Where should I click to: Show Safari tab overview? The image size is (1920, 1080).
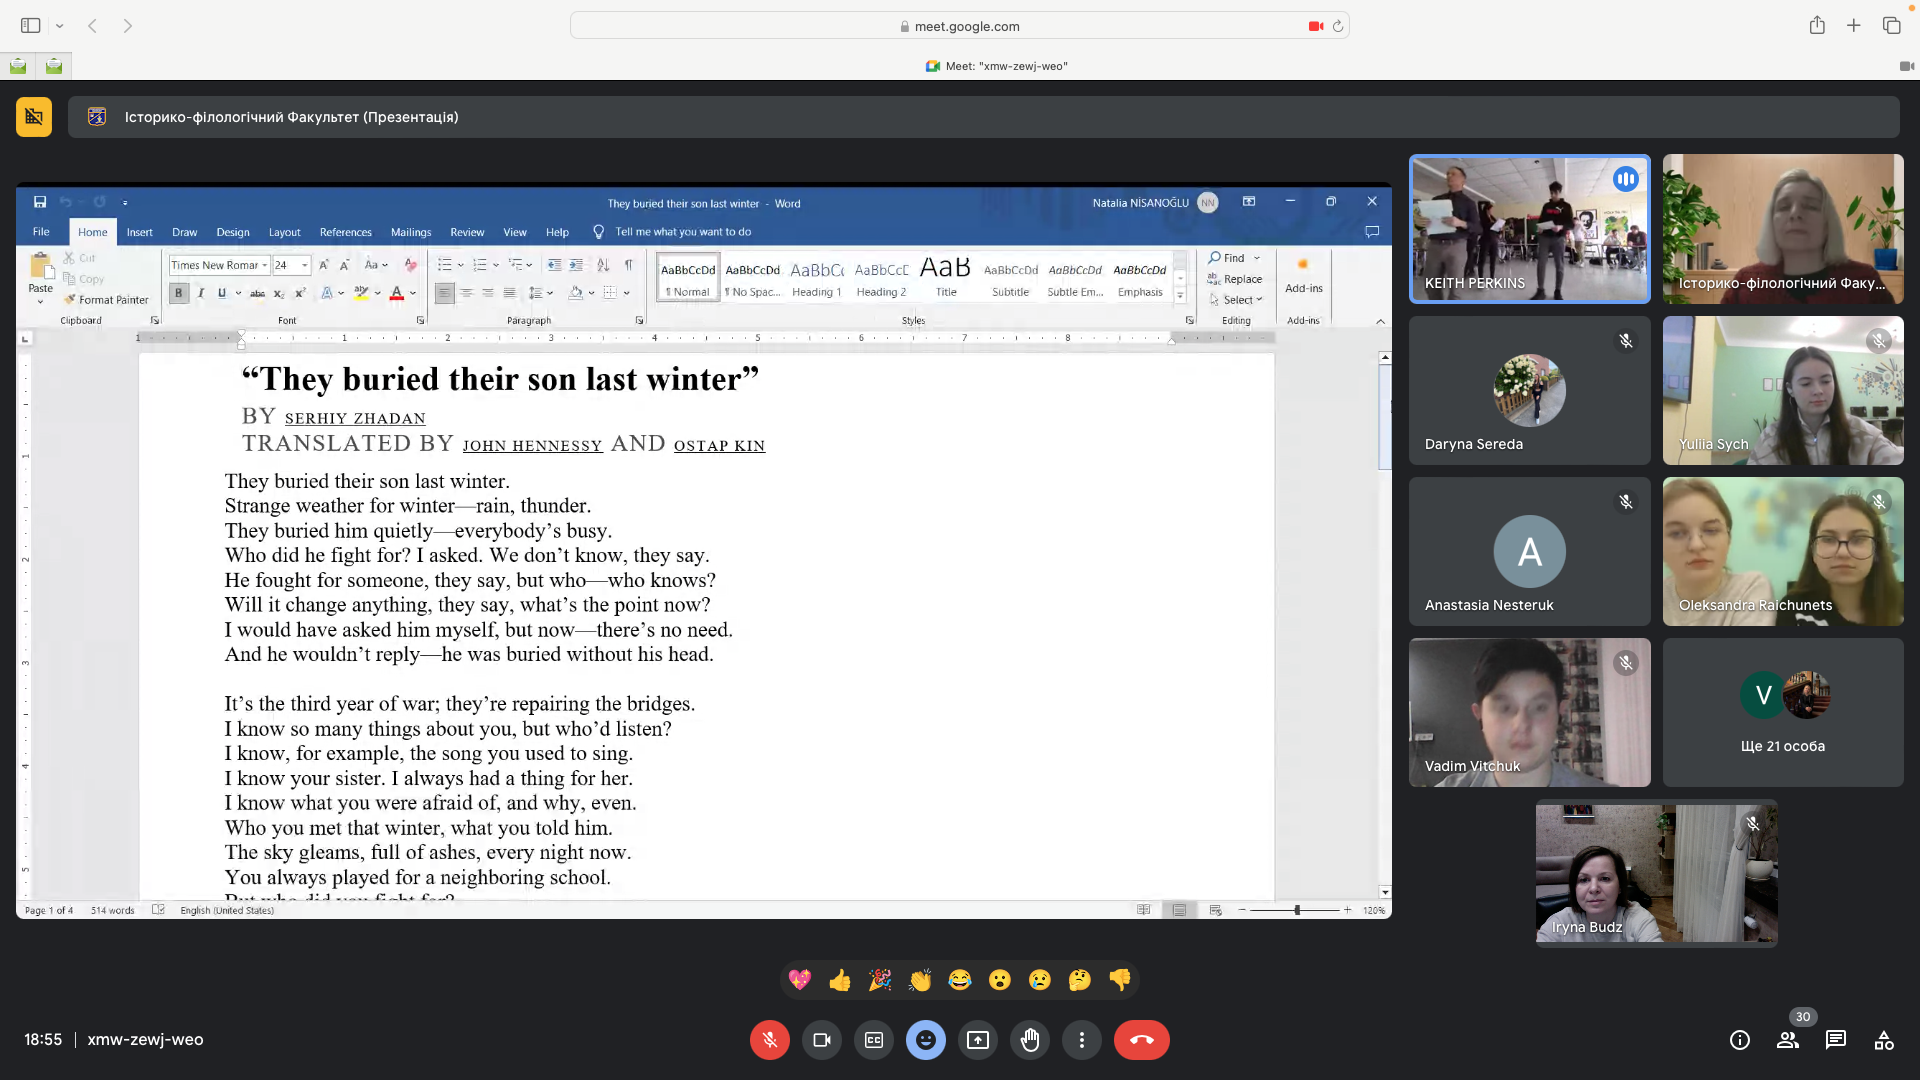1891,26
